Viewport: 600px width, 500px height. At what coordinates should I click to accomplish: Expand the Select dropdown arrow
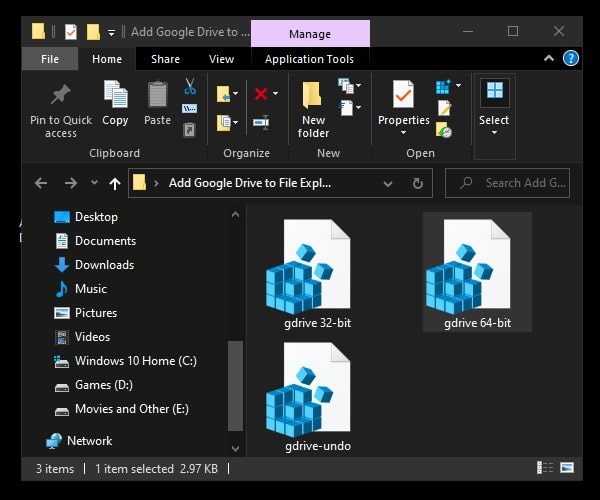pos(494,133)
